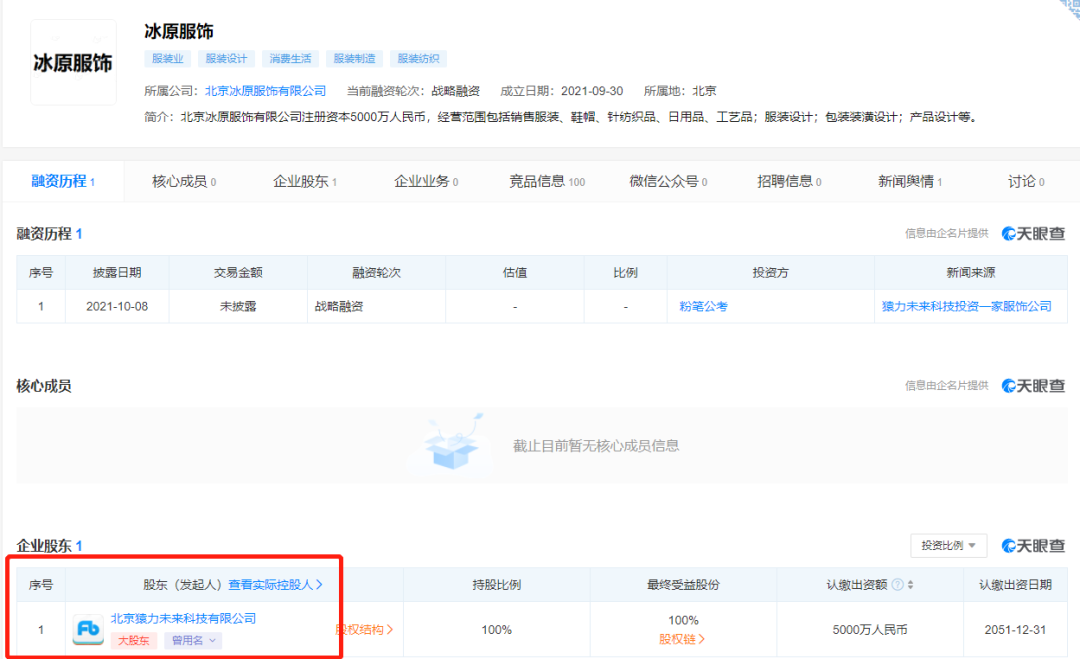Switch to the 讨论 tab

point(1026,182)
